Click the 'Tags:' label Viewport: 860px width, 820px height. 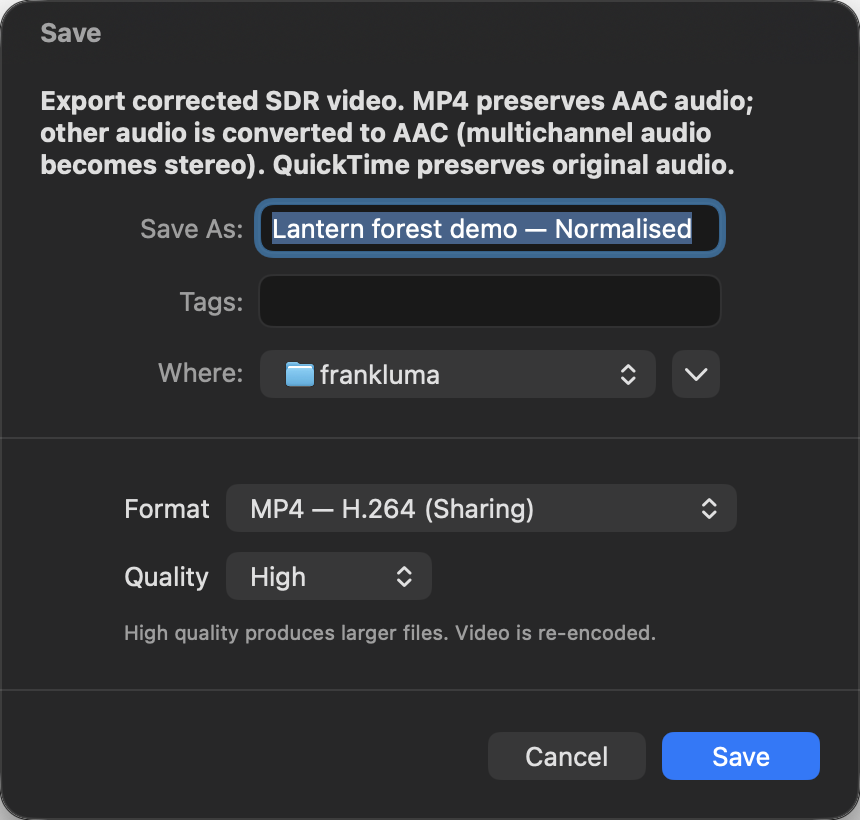(x=211, y=302)
